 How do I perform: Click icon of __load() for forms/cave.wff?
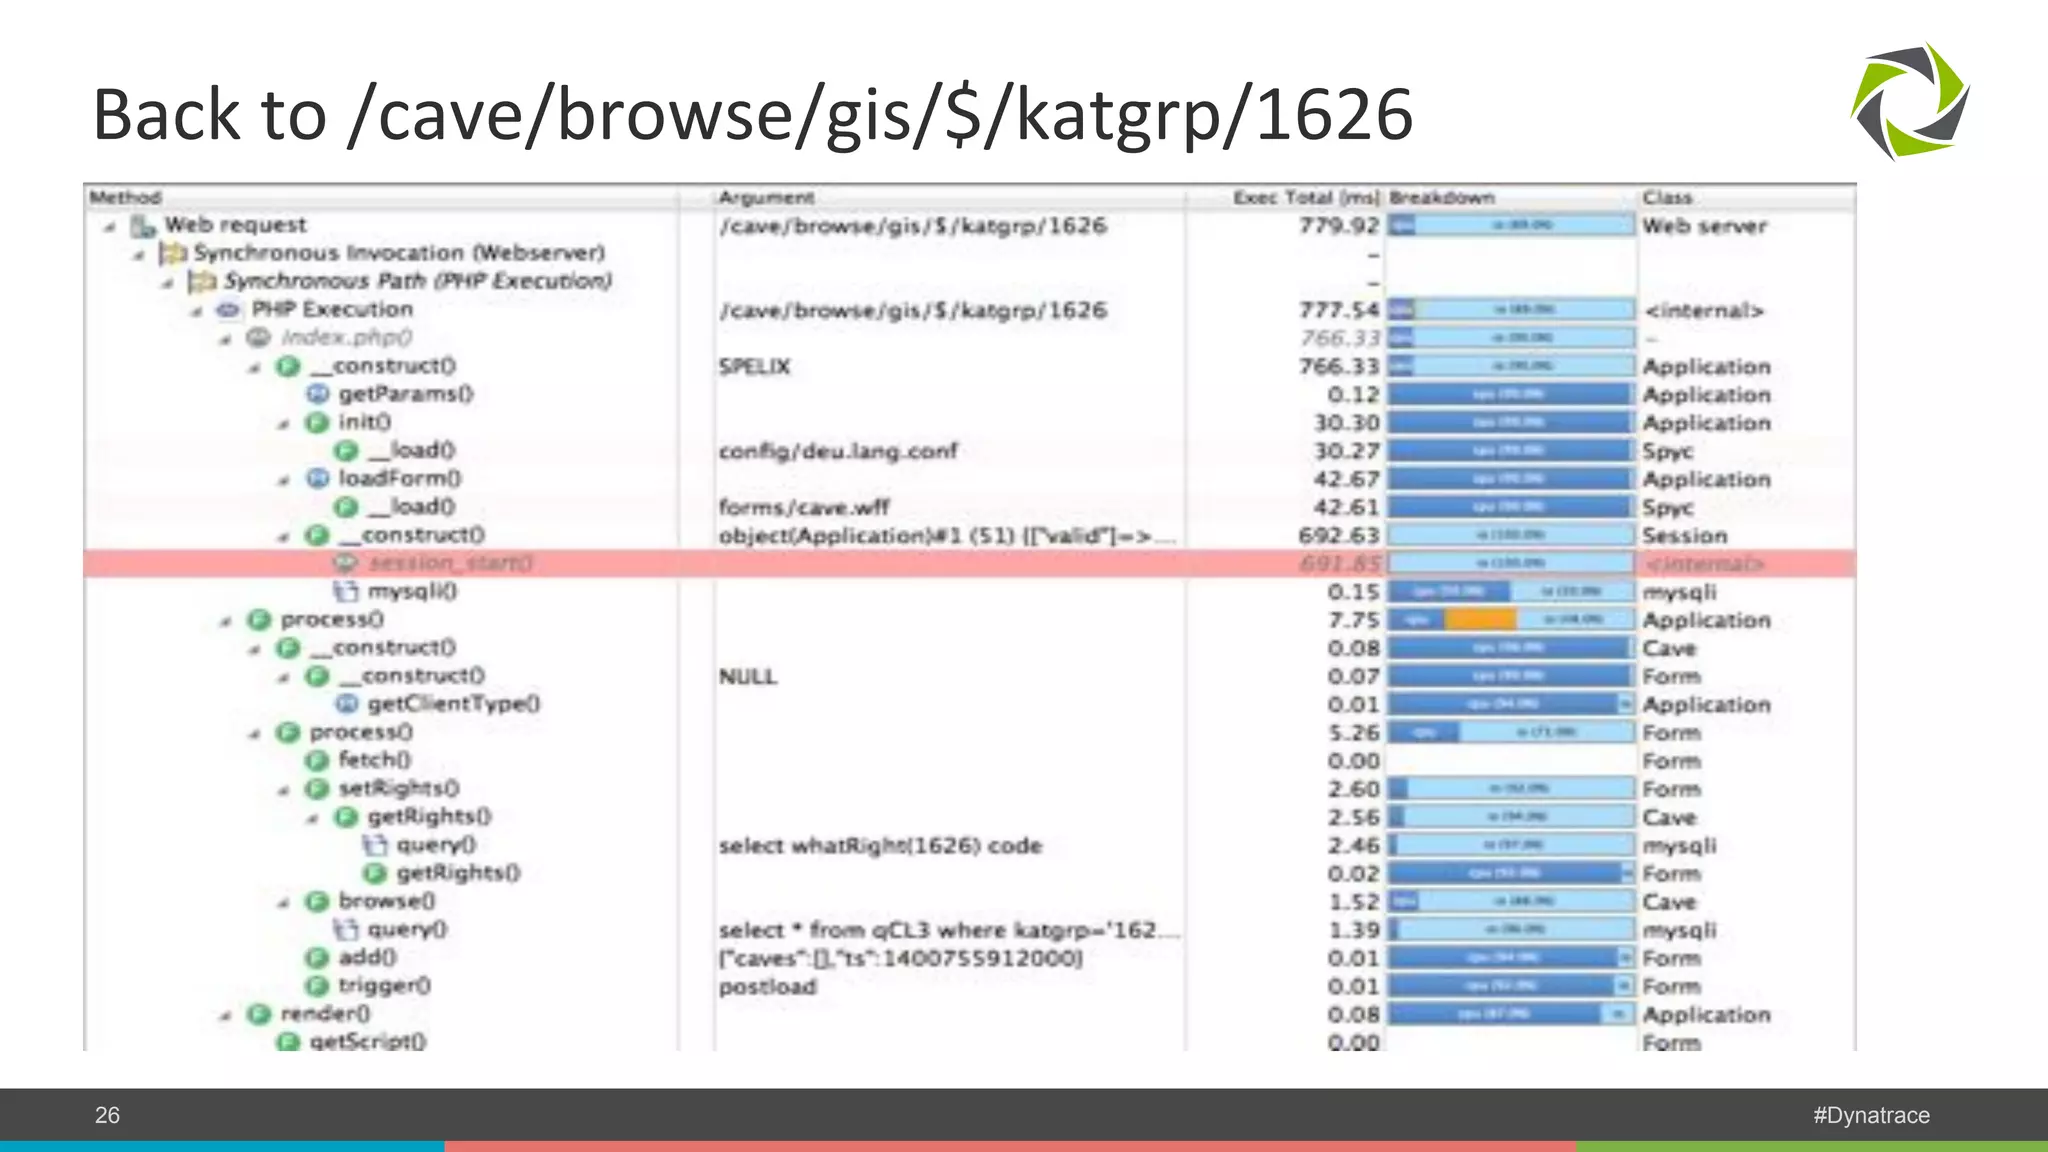click(346, 507)
